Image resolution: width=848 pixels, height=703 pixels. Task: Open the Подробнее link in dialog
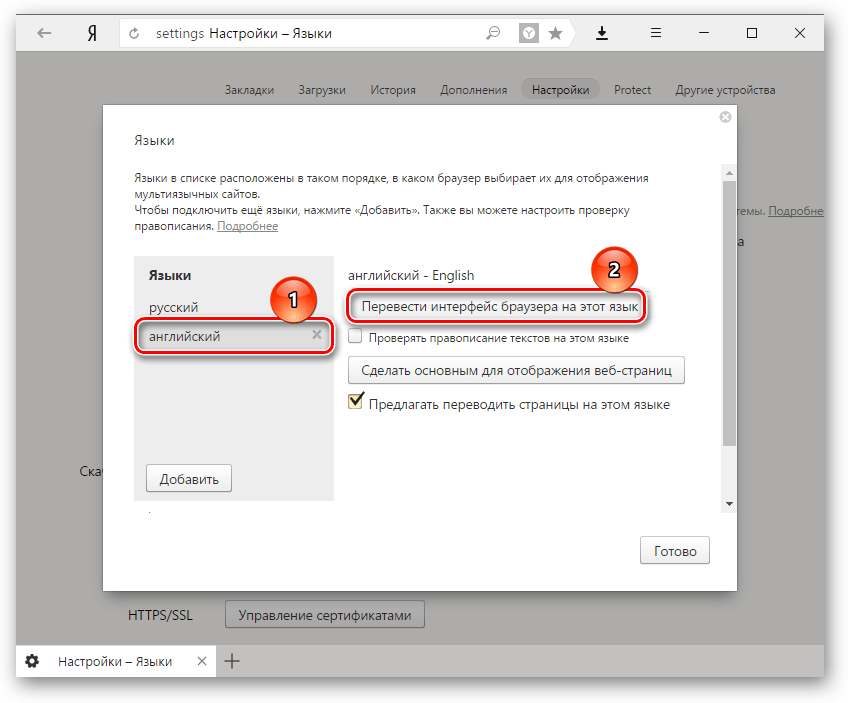point(248,226)
